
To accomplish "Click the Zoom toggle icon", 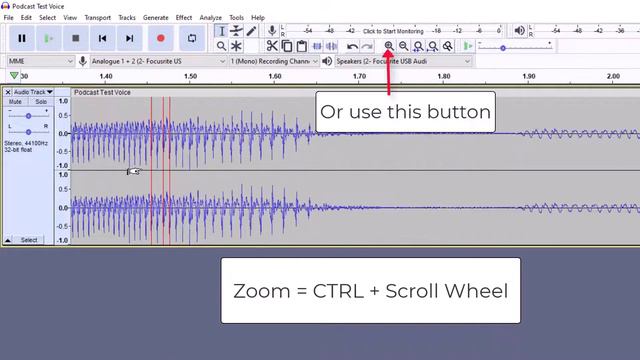I will click(x=448, y=46).
